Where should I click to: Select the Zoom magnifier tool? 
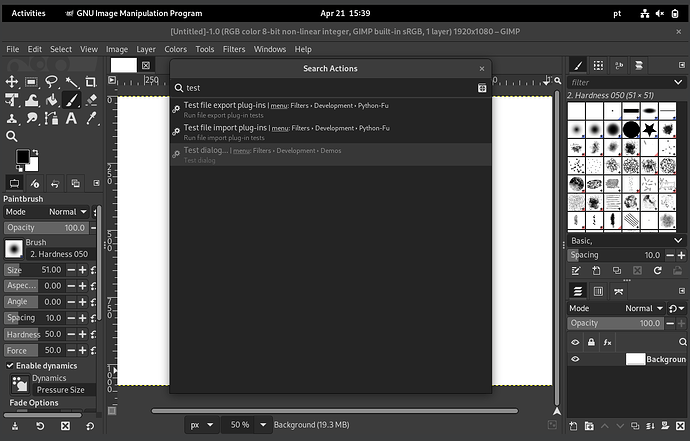pos(11,136)
